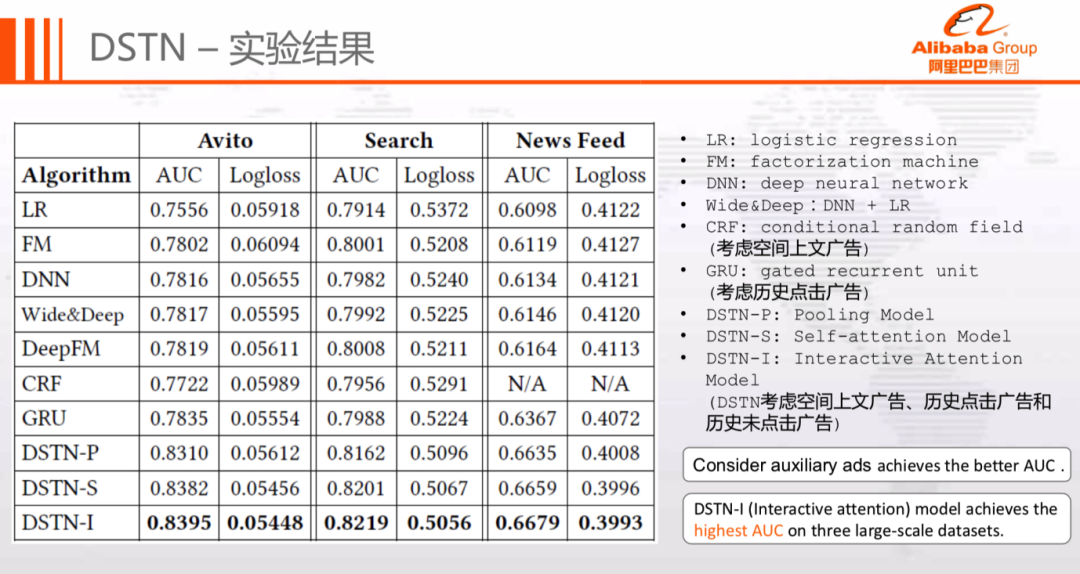Select the 'DSTN-S' row label in table
This screenshot has width=1080, height=574.
[x=59, y=488]
